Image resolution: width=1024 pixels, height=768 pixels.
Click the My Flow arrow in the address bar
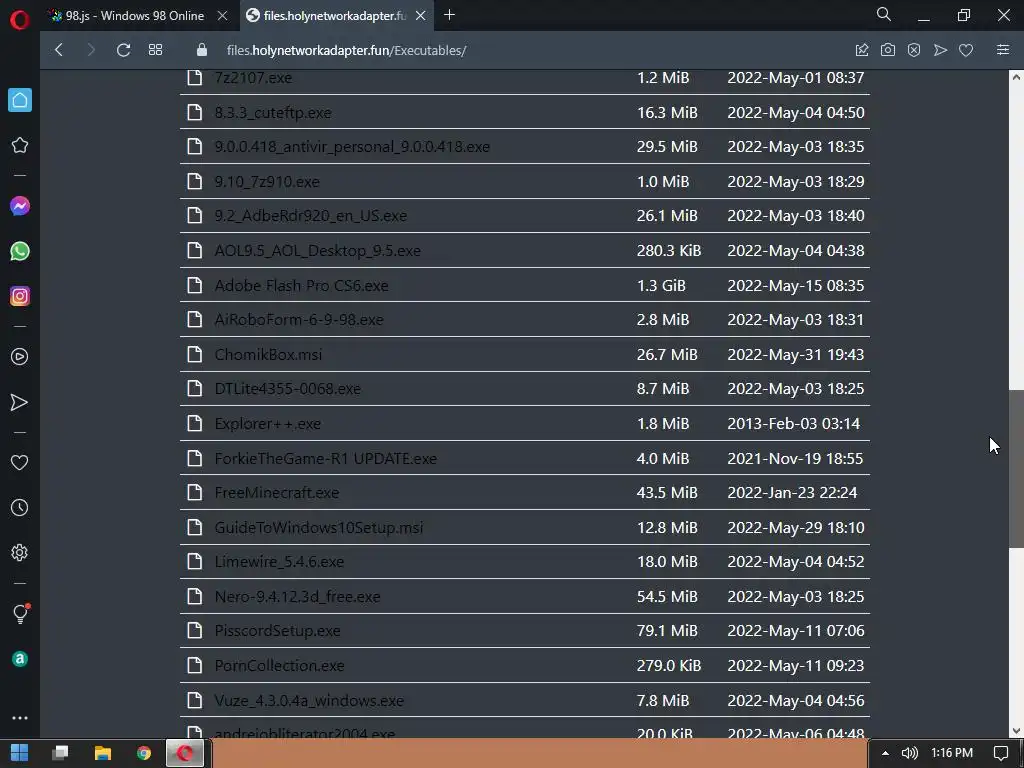(x=940, y=50)
